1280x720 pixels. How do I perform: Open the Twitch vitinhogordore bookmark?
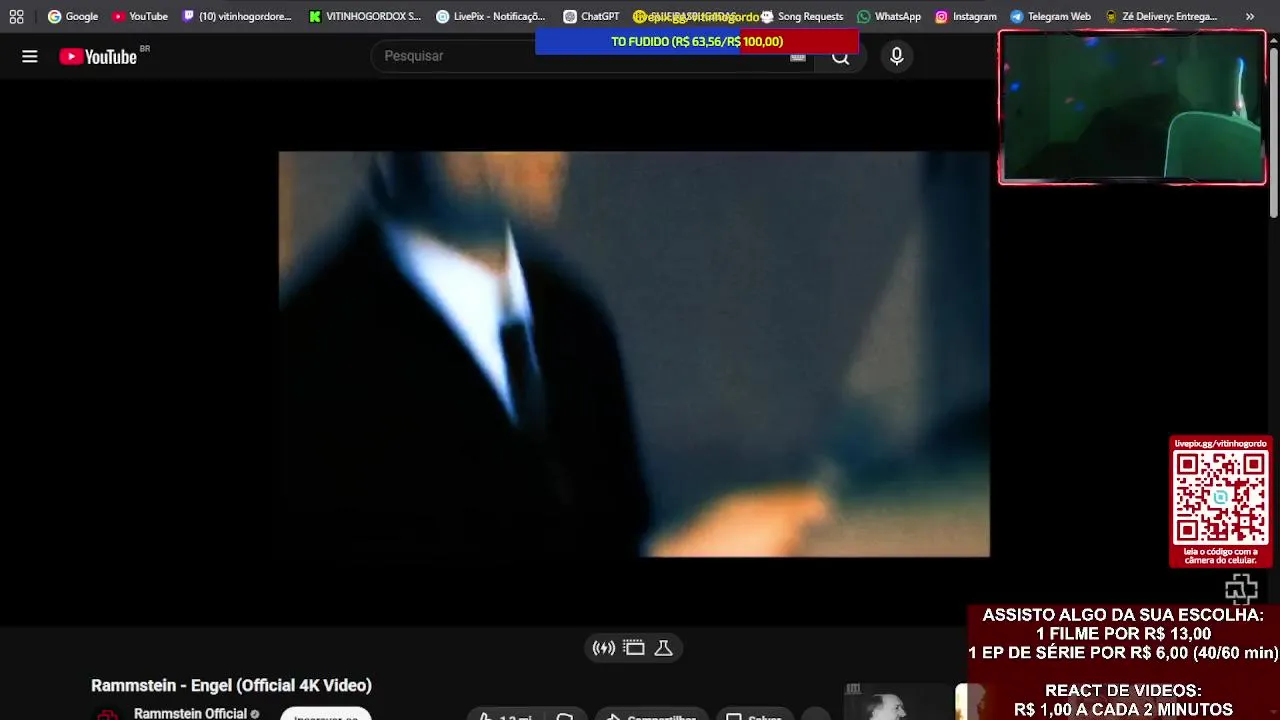pos(236,16)
